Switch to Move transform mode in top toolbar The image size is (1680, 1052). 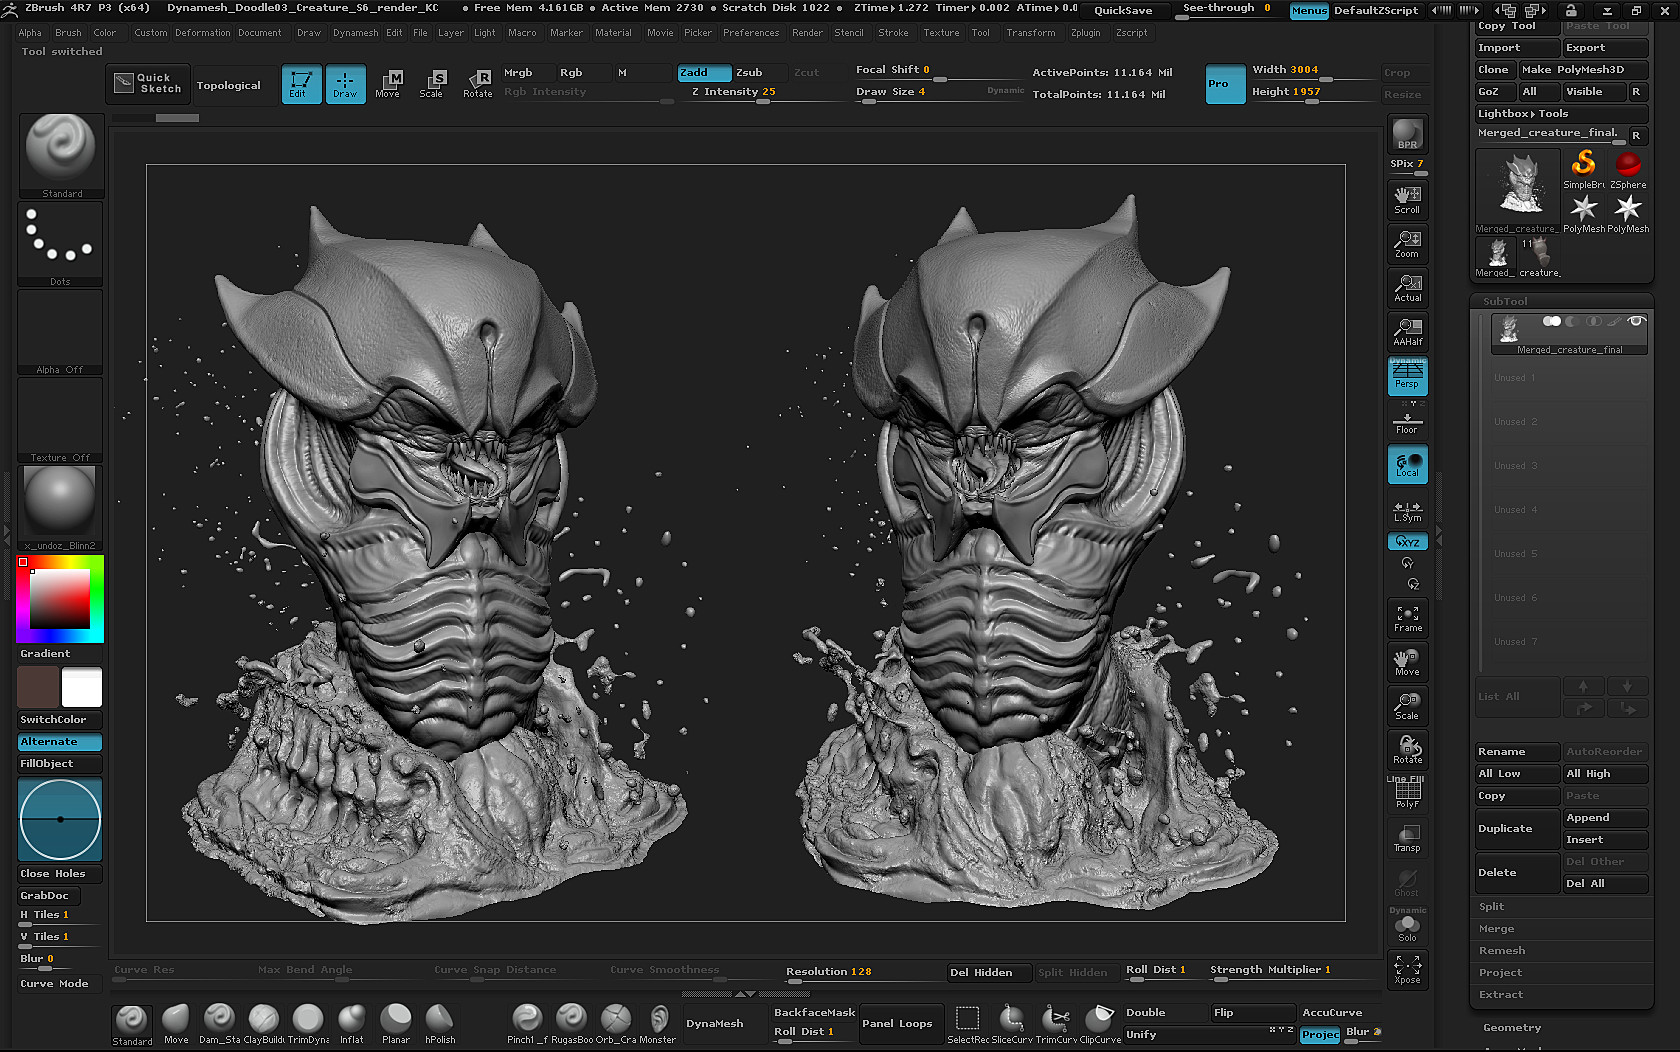[388, 84]
